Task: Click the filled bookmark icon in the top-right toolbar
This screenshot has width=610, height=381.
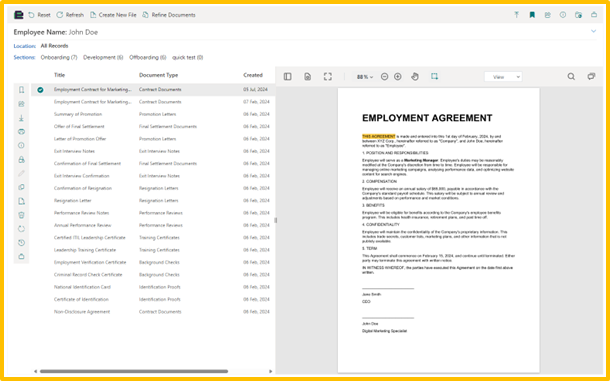Action: pyautogui.click(x=532, y=15)
